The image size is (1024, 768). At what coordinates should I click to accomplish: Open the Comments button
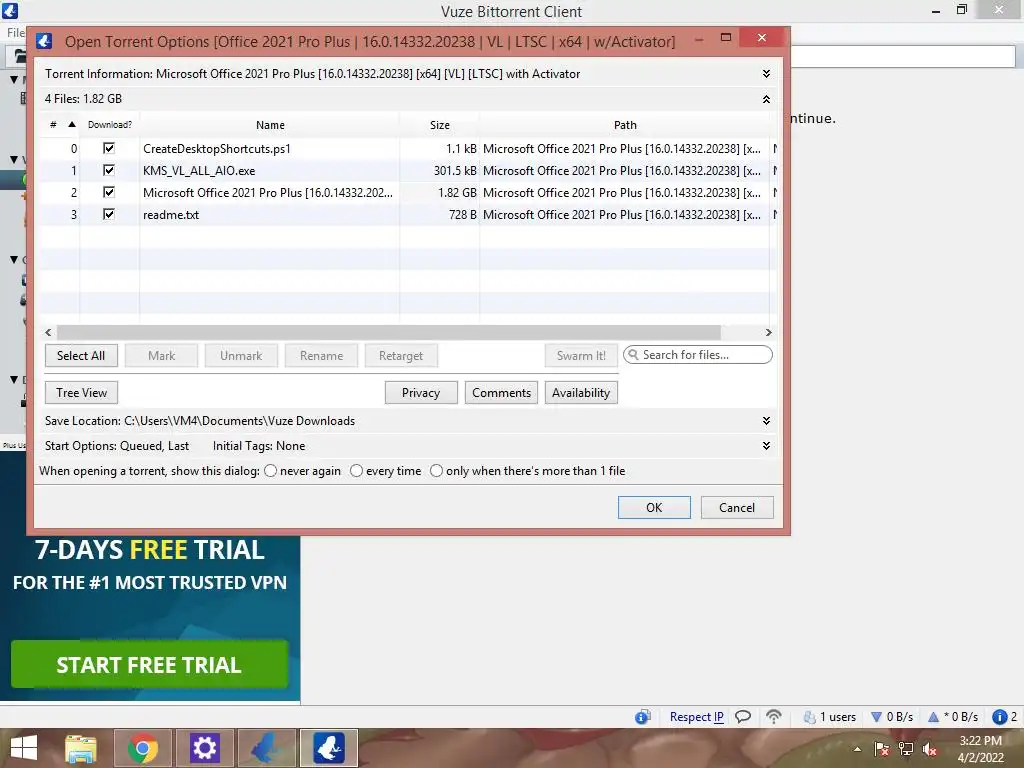point(502,393)
